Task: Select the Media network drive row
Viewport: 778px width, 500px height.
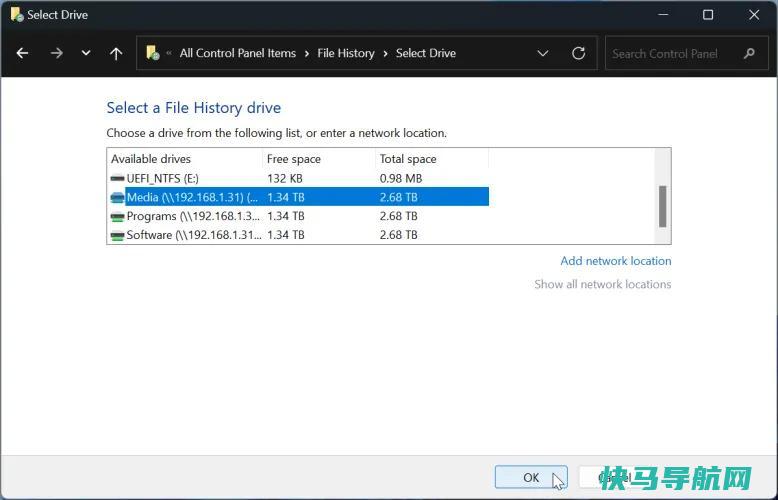Action: click(298, 197)
